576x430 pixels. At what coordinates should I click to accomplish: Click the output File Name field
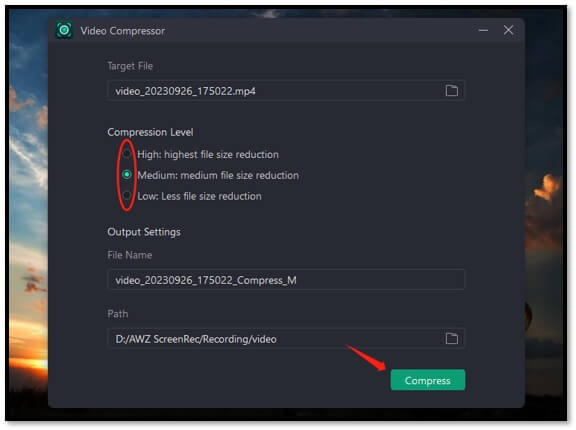click(286, 280)
